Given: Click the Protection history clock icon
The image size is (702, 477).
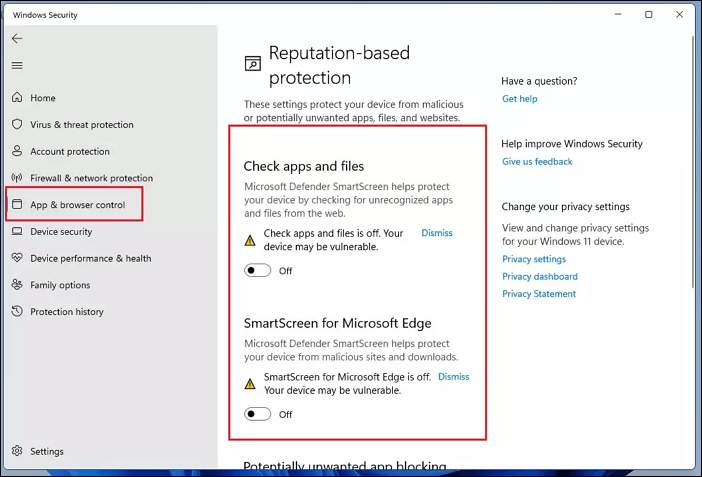Looking at the screenshot, I should (x=17, y=311).
